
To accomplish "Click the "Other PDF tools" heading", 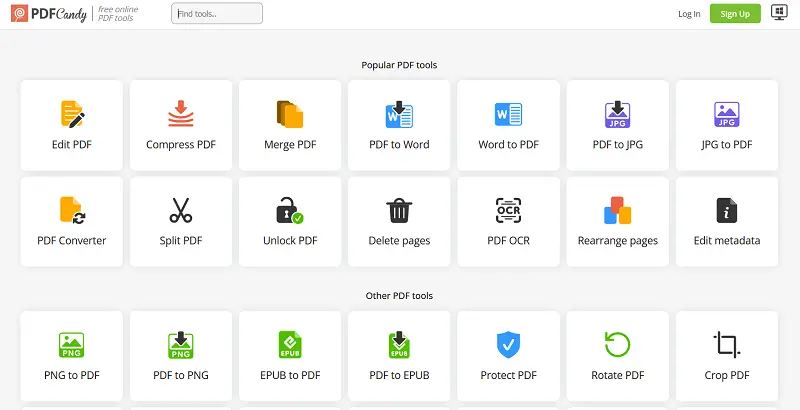I will coord(399,296).
